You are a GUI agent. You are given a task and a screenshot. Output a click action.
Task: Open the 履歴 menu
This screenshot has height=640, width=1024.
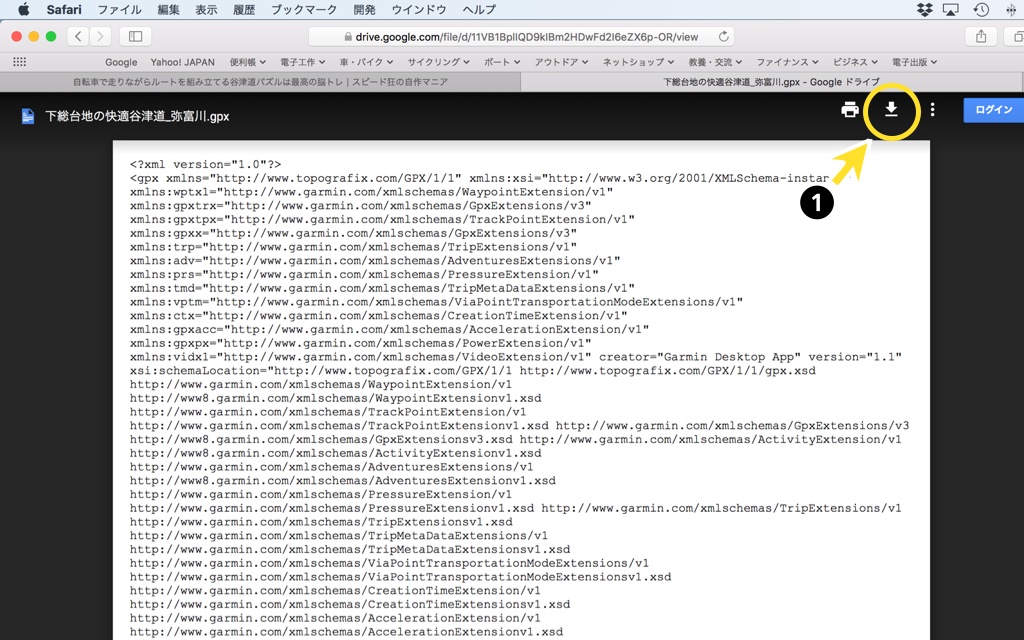(x=244, y=10)
